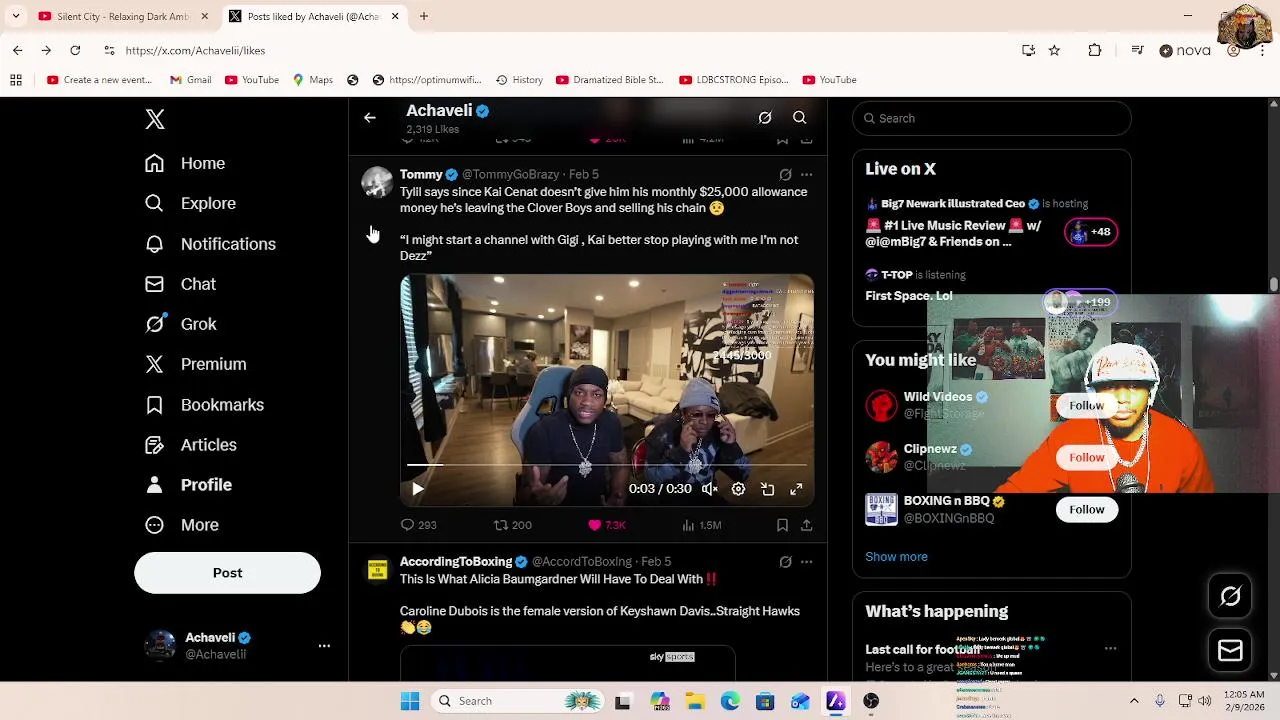Share Tommy's post

pyautogui.click(x=806, y=525)
